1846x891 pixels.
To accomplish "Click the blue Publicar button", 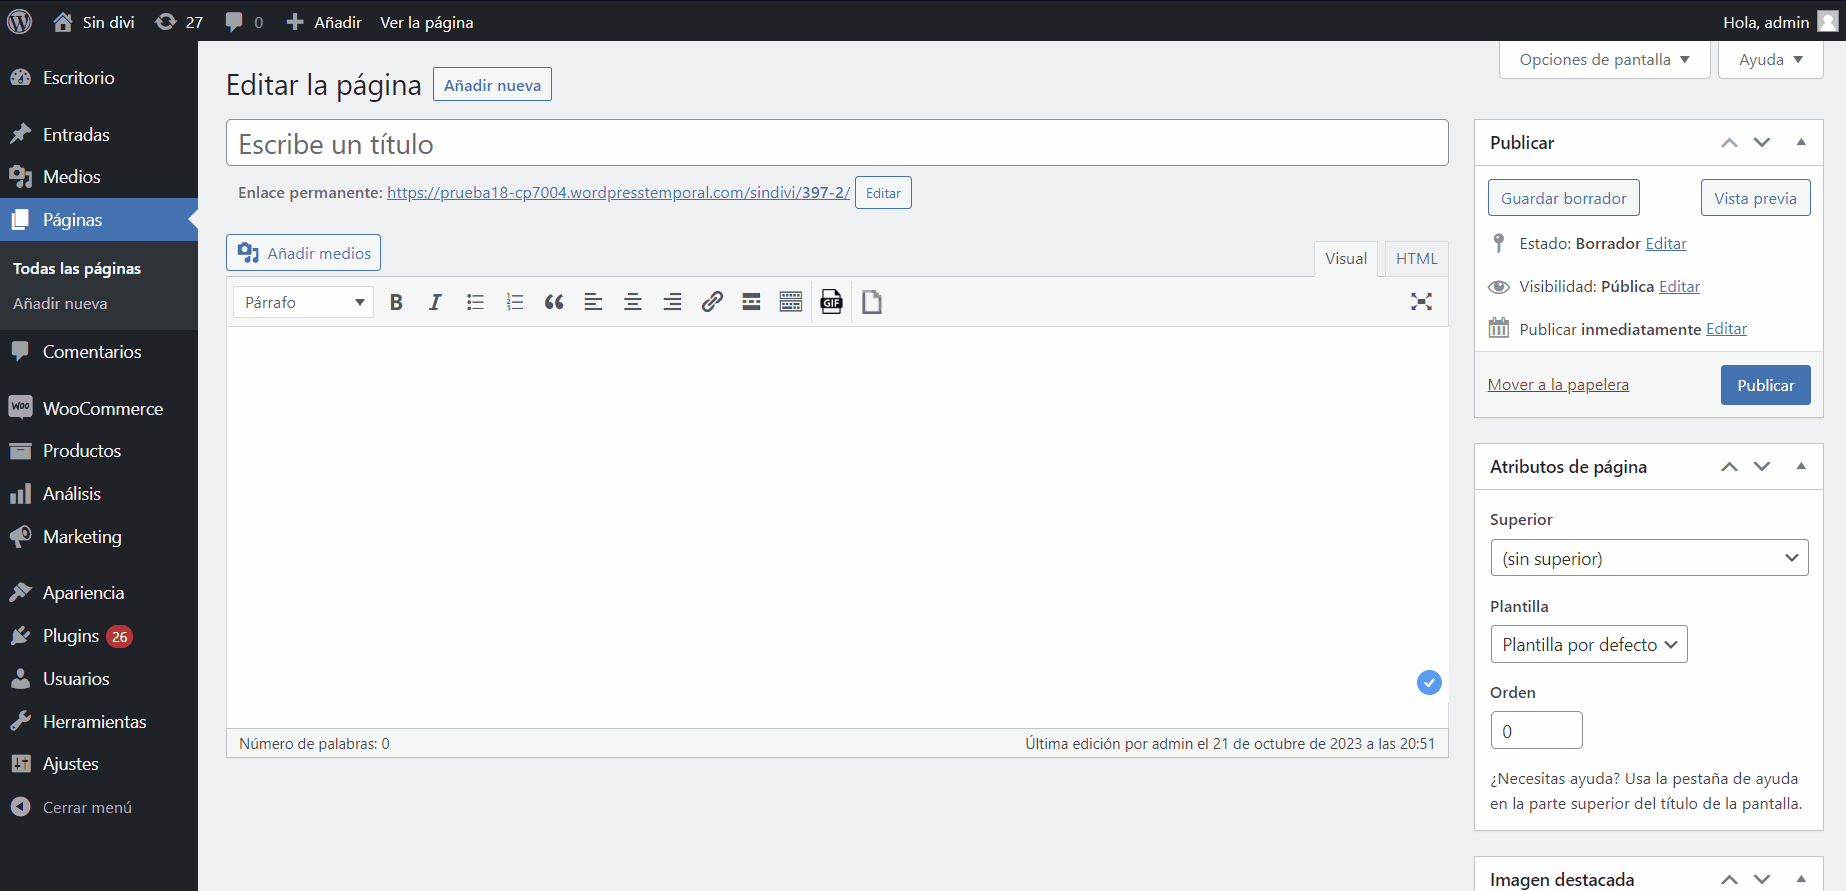I will pos(1765,385).
